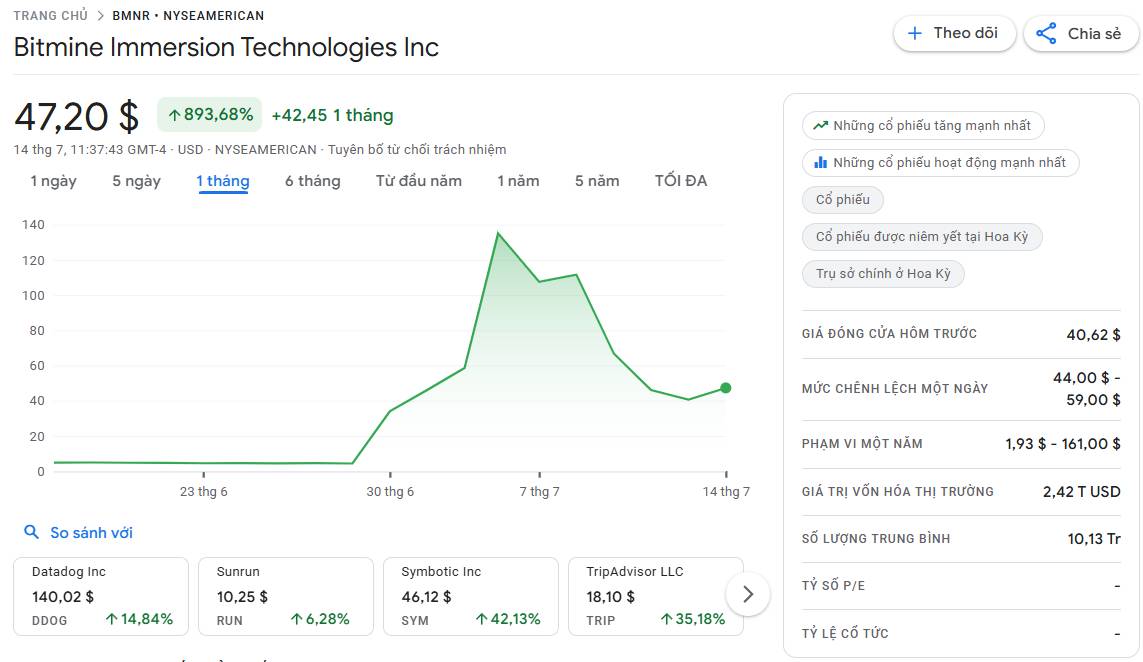This screenshot has height=662, width=1143.
Task: Open the Sunrun comparison card
Action: (286, 596)
